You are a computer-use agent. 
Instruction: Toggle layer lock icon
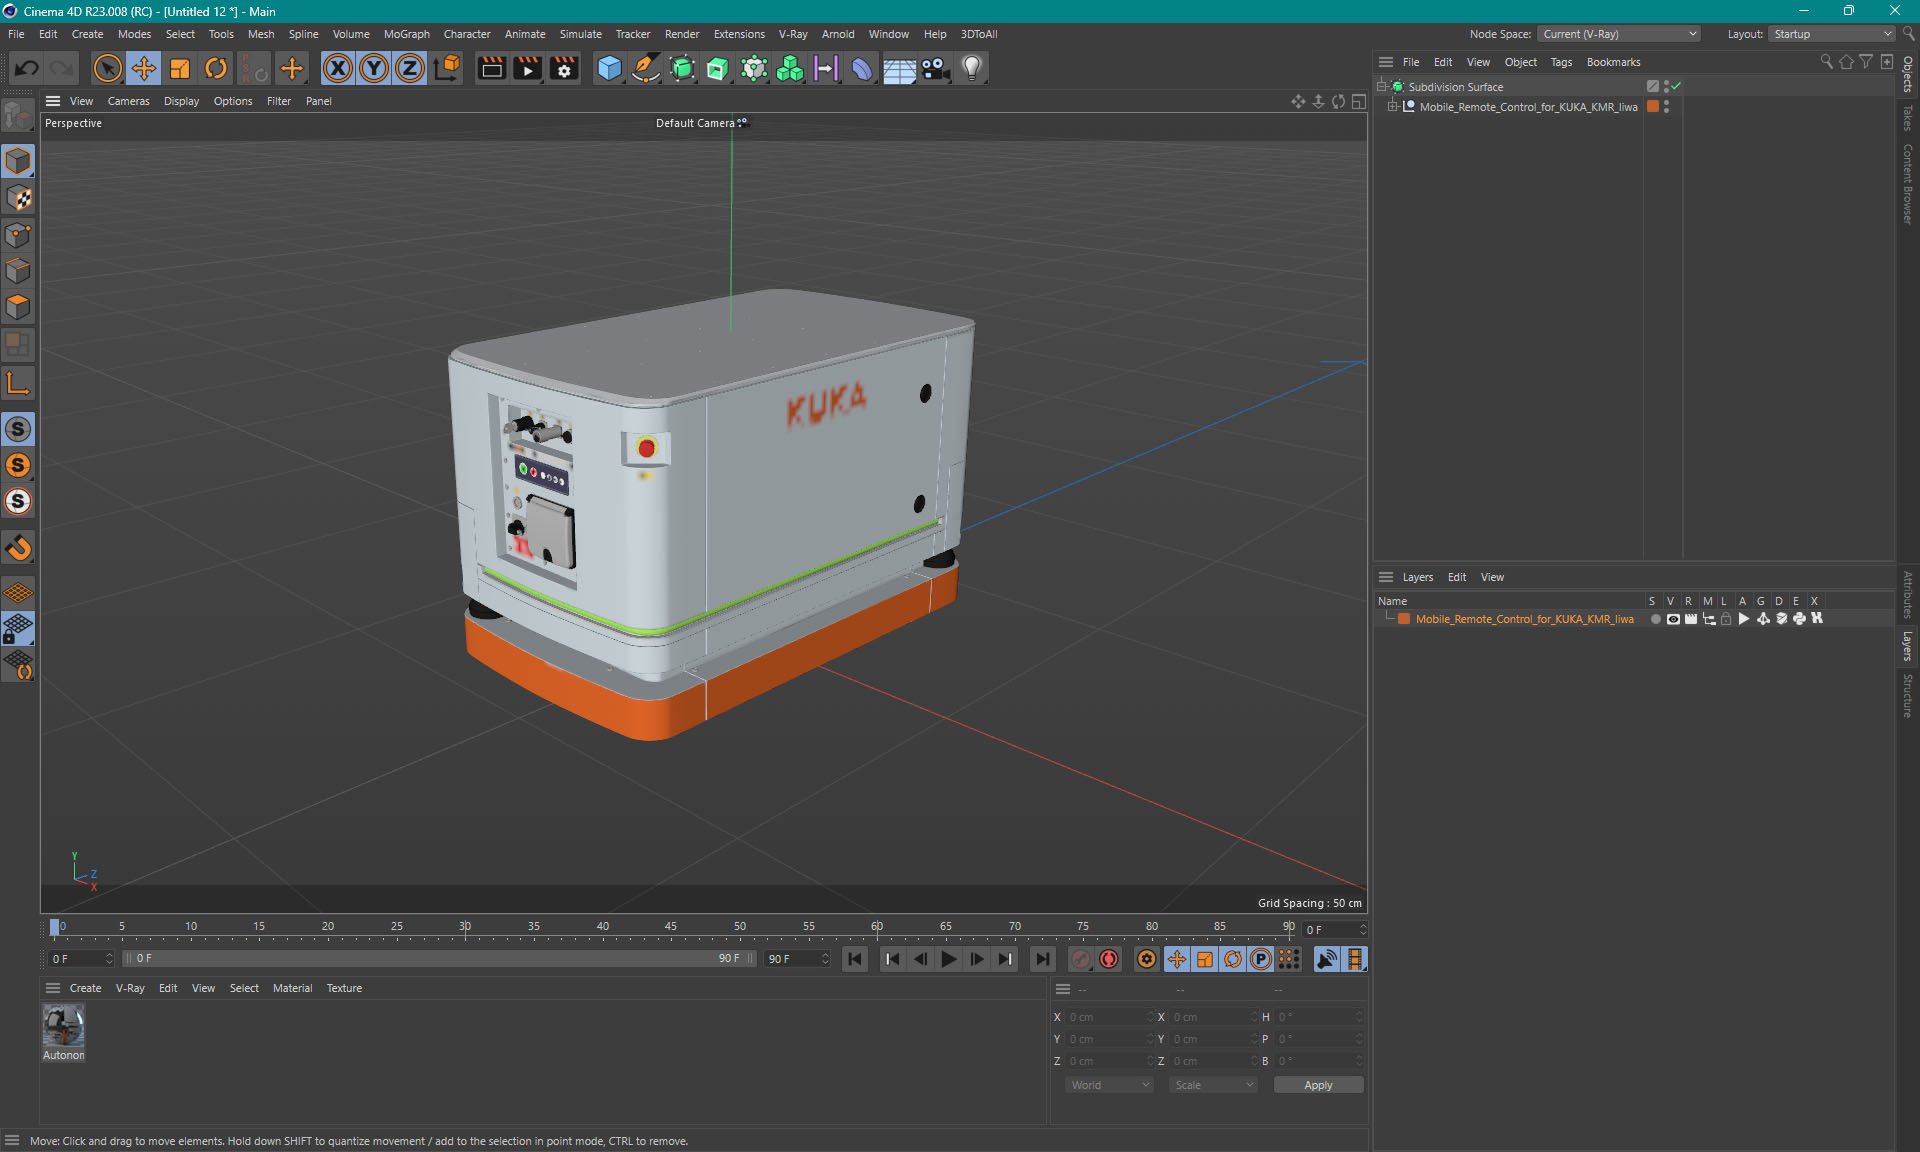1726,619
